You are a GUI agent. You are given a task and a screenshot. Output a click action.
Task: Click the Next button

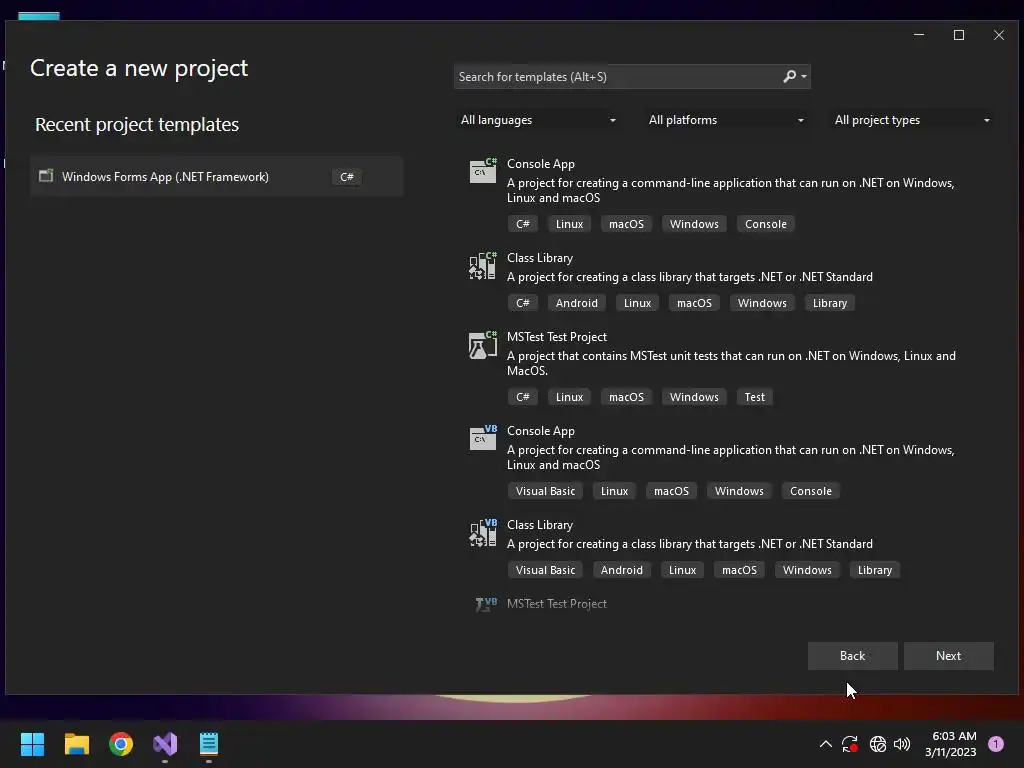948,656
